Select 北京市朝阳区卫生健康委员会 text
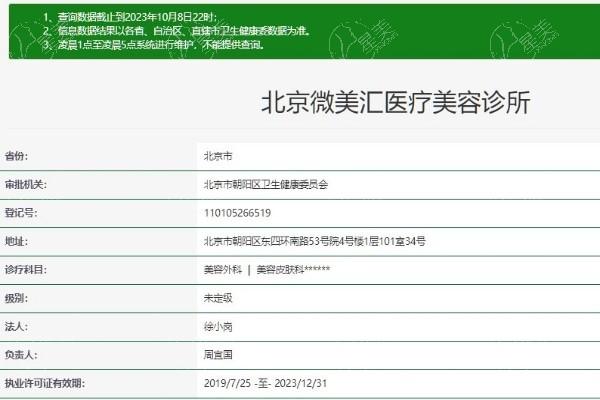This screenshot has width=600, height=400. coord(272,185)
